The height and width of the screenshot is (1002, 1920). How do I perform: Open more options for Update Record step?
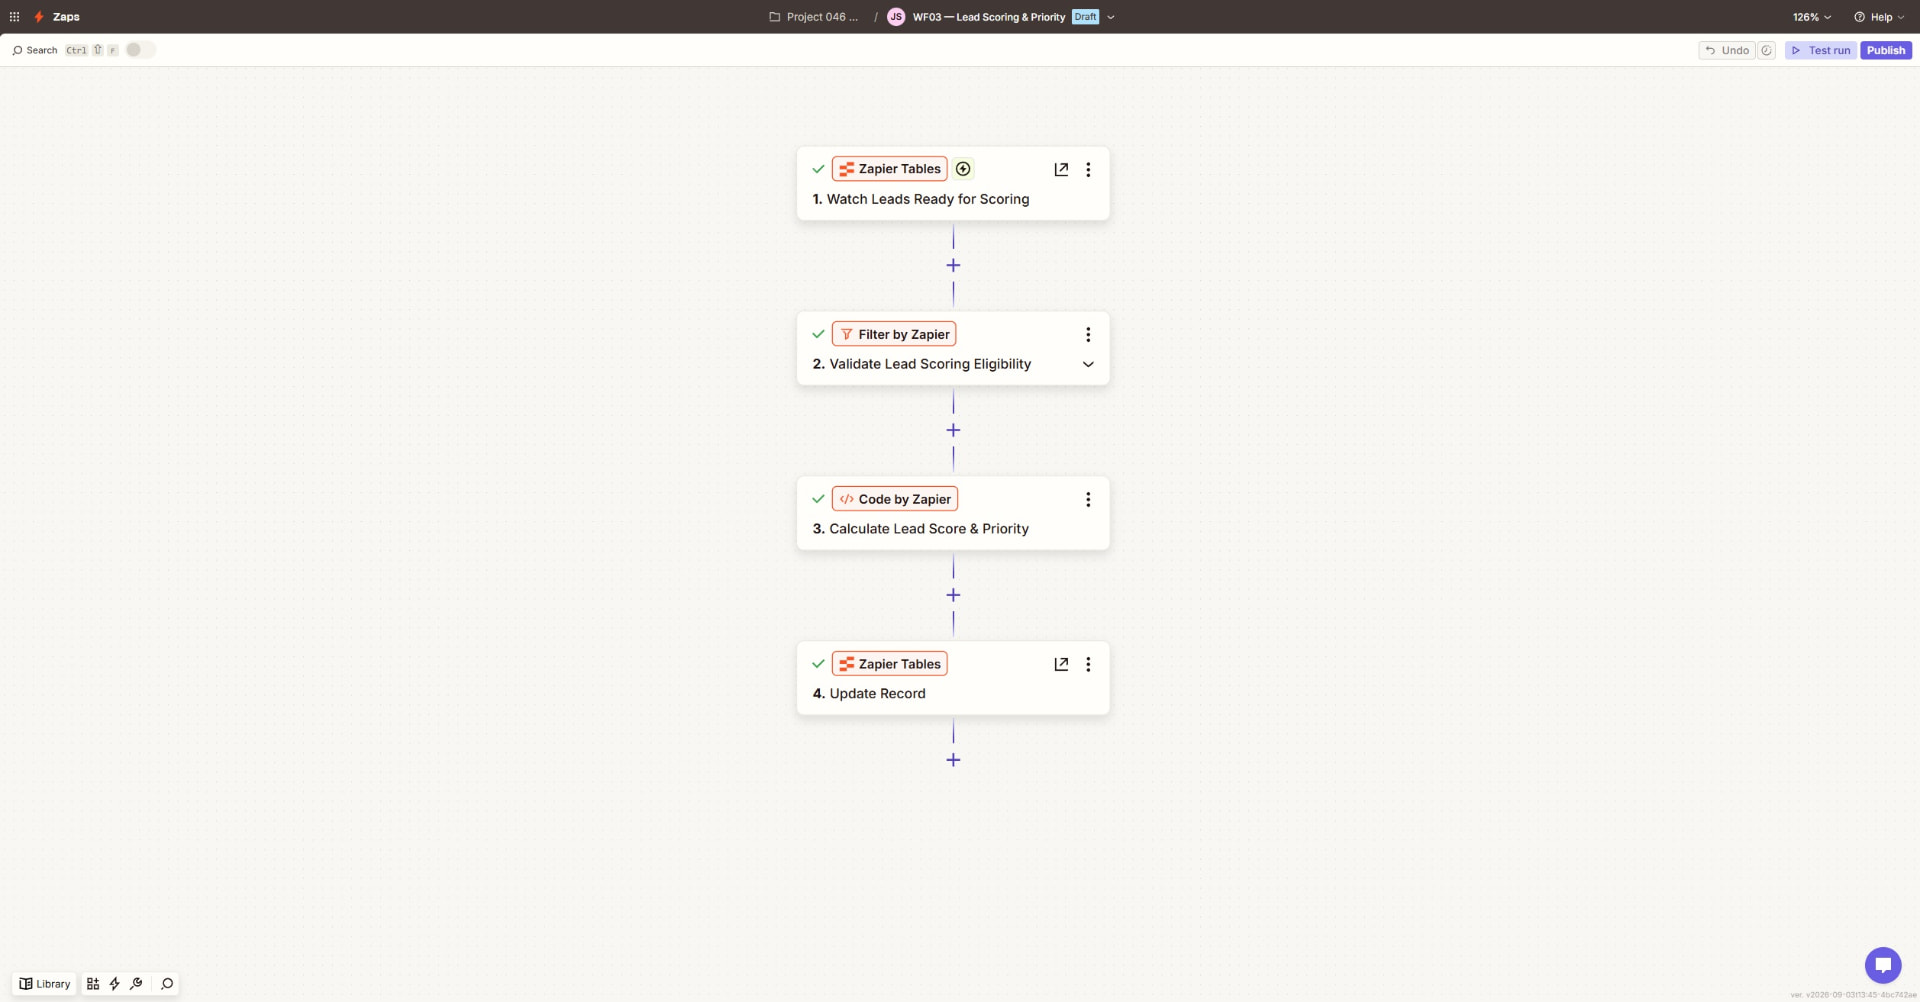coord(1088,665)
